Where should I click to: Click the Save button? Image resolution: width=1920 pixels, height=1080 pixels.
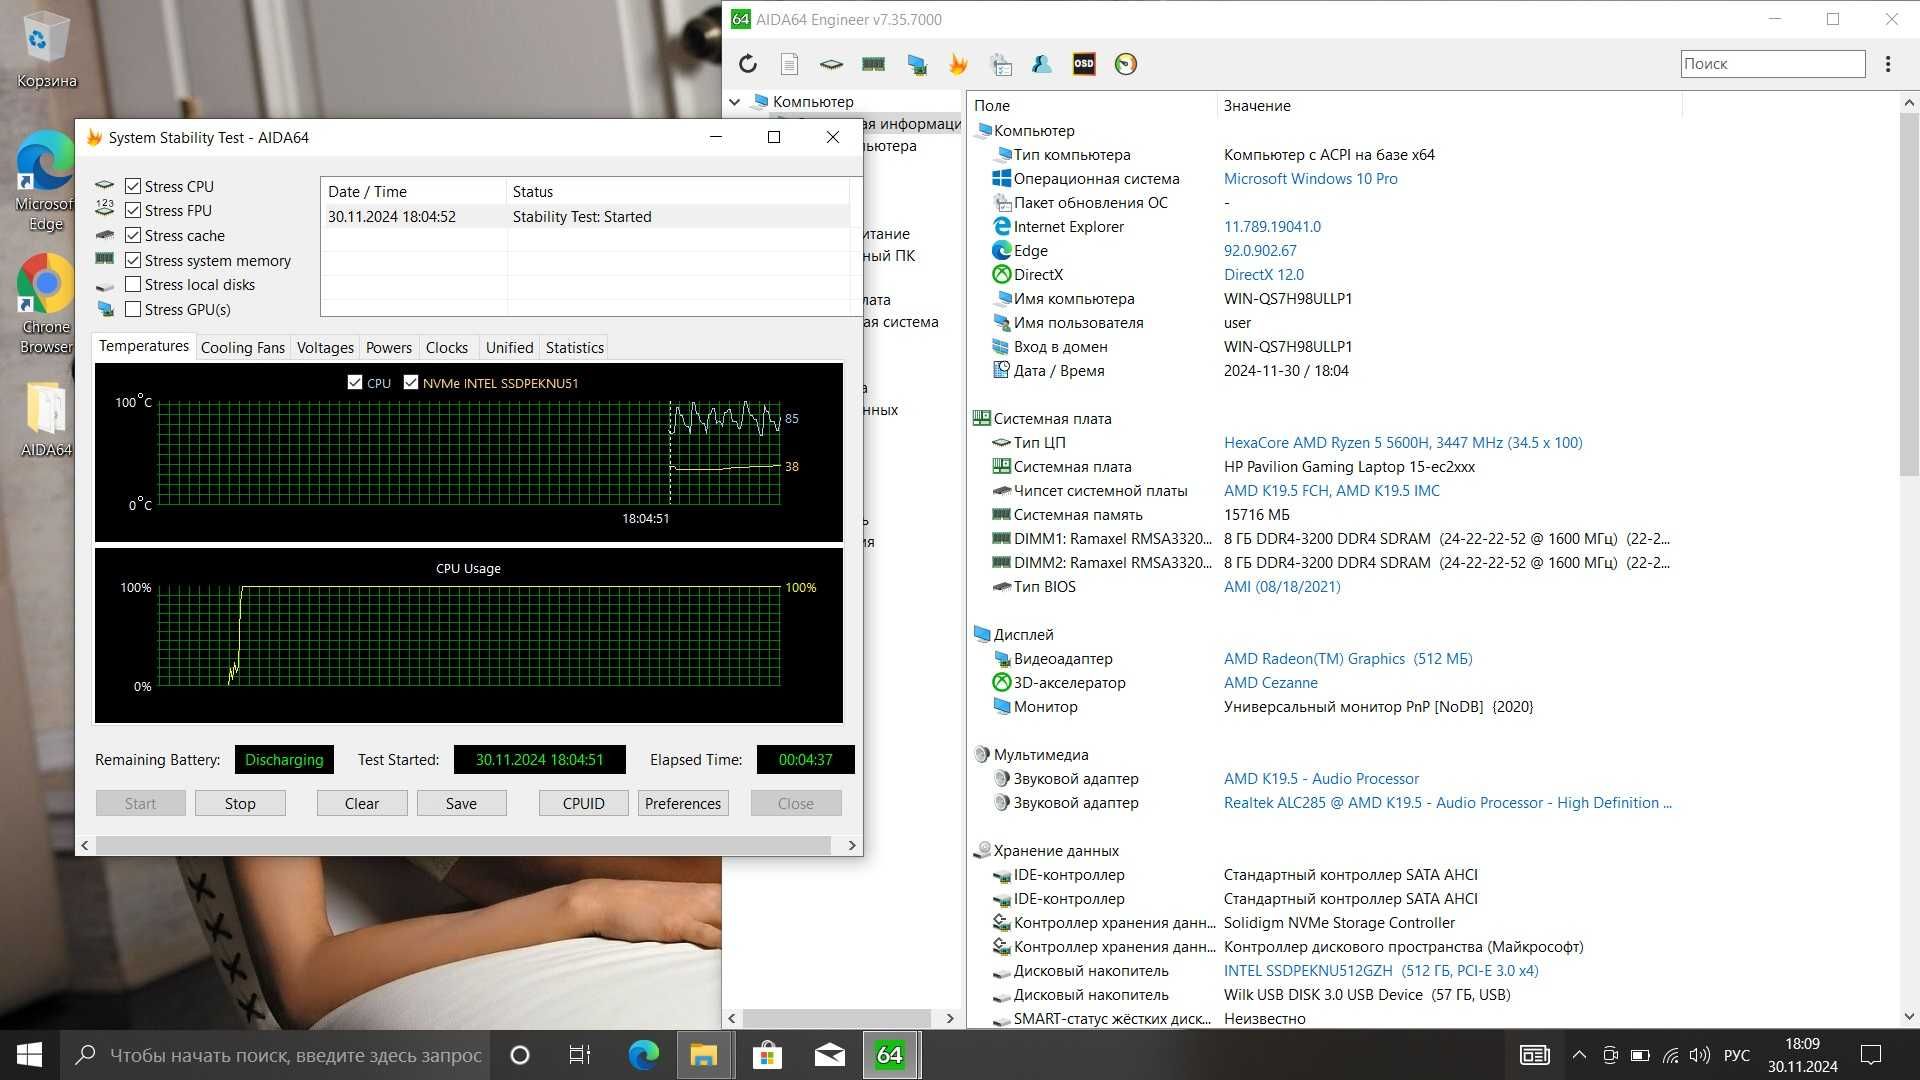461,803
